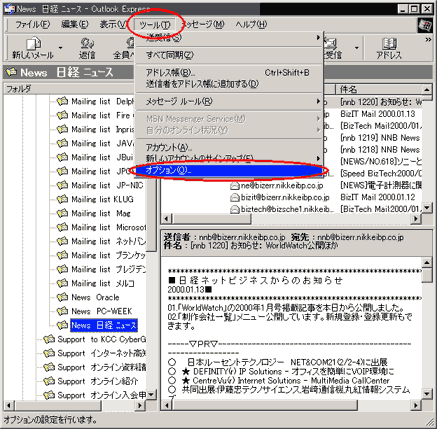
Task: Open the New Mail dropdown arrow
Action: [60, 48]
